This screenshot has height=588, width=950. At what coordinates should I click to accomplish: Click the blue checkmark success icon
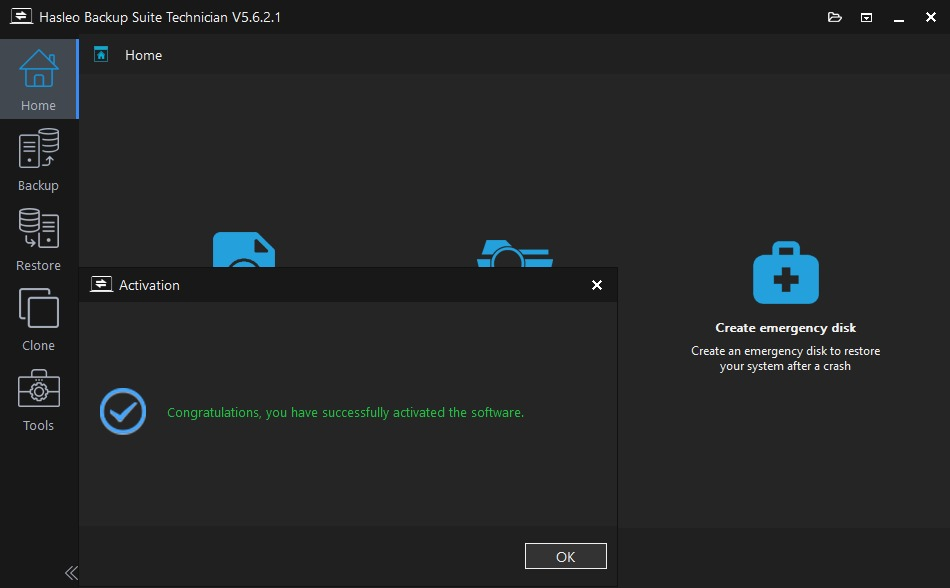pyautogui.click(x=123, y=412)
